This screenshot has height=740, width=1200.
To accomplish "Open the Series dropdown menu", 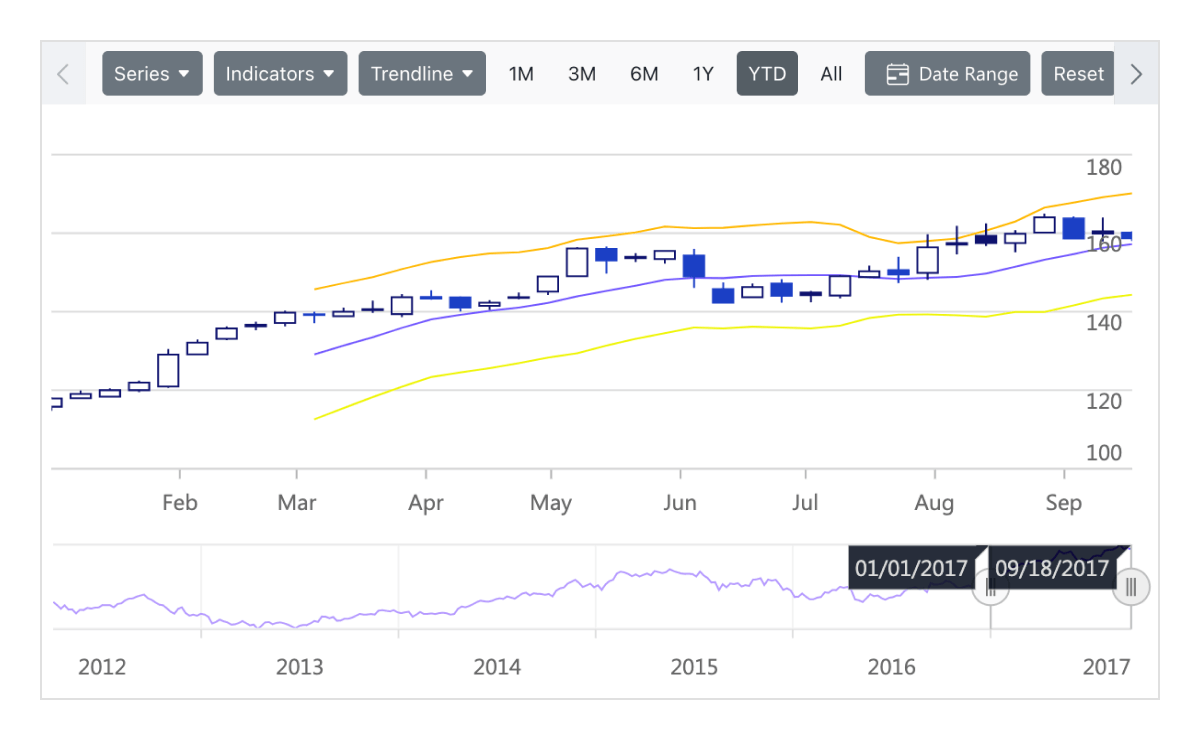I will click(x=152, y=73).
